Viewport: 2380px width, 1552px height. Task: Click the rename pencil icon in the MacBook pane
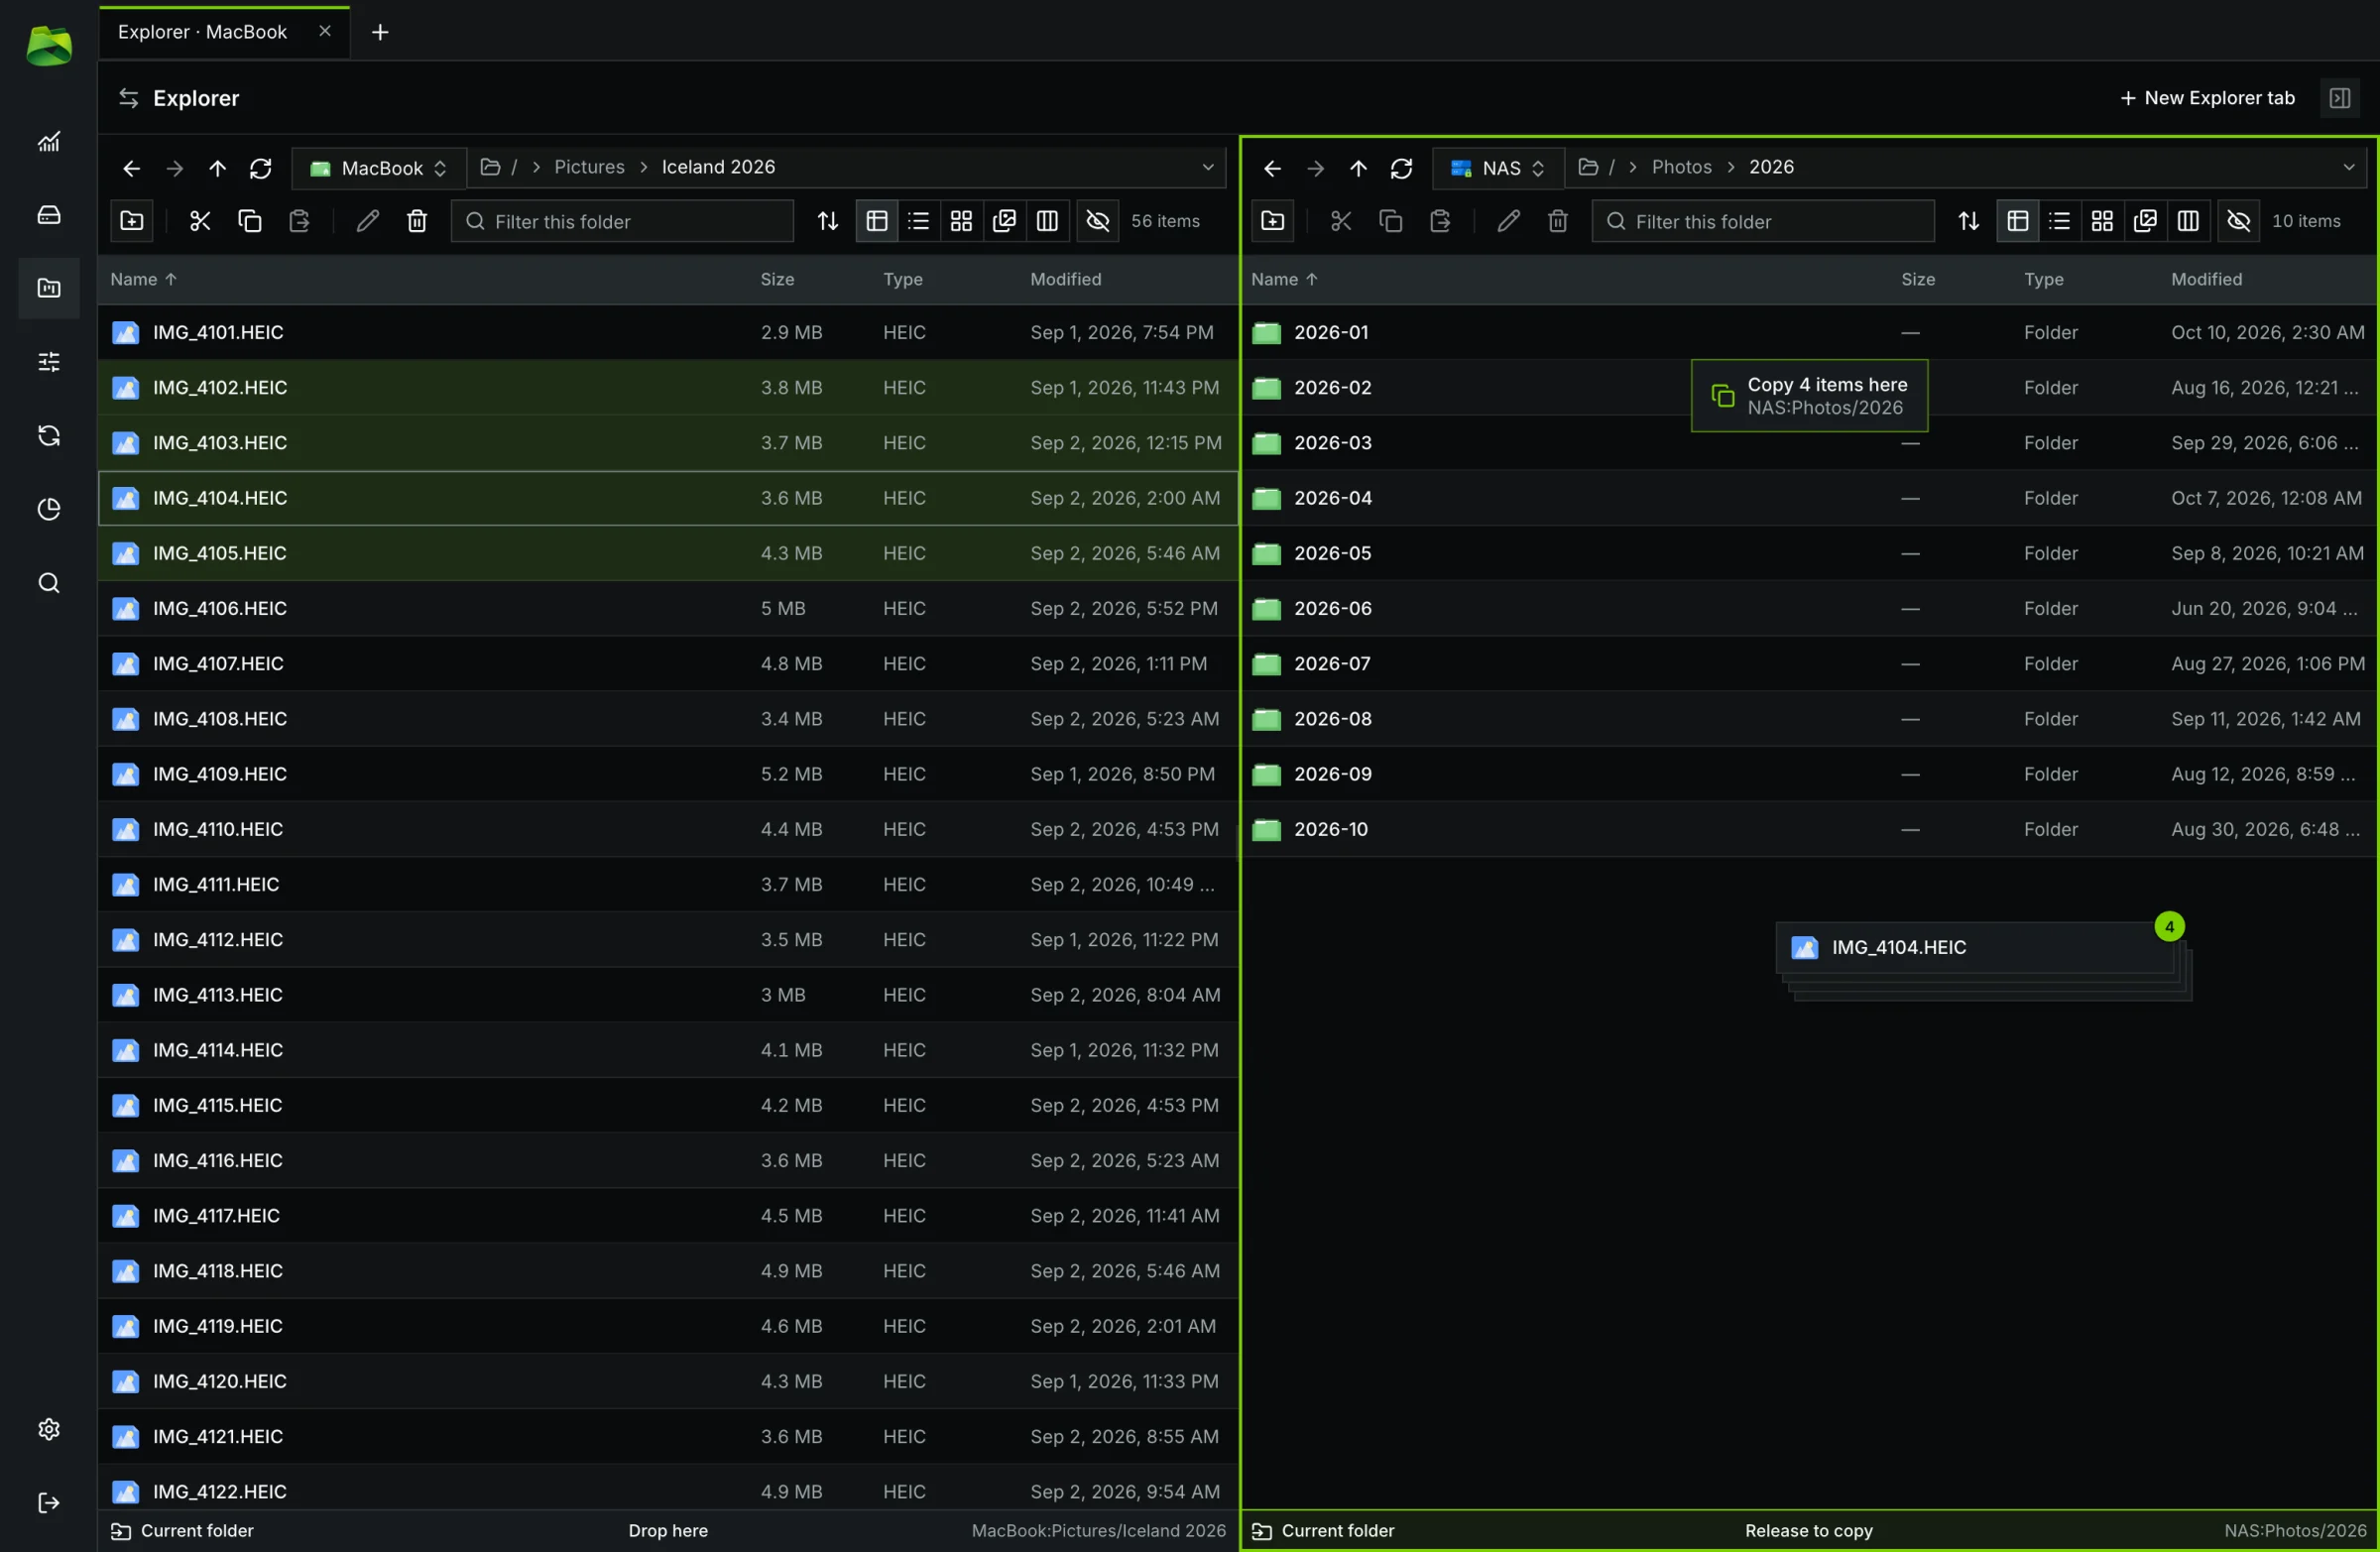click(x=368, y=221)
